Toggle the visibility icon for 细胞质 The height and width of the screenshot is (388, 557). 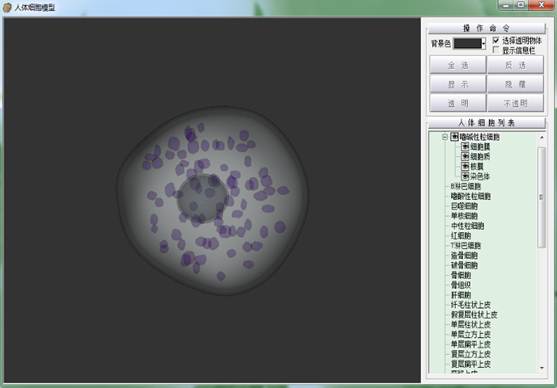coord(465,156)
